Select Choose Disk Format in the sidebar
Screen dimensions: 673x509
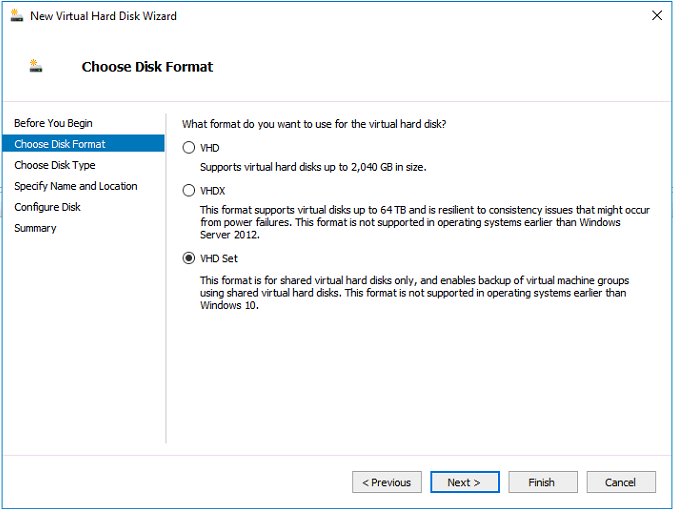click(60, 144)
